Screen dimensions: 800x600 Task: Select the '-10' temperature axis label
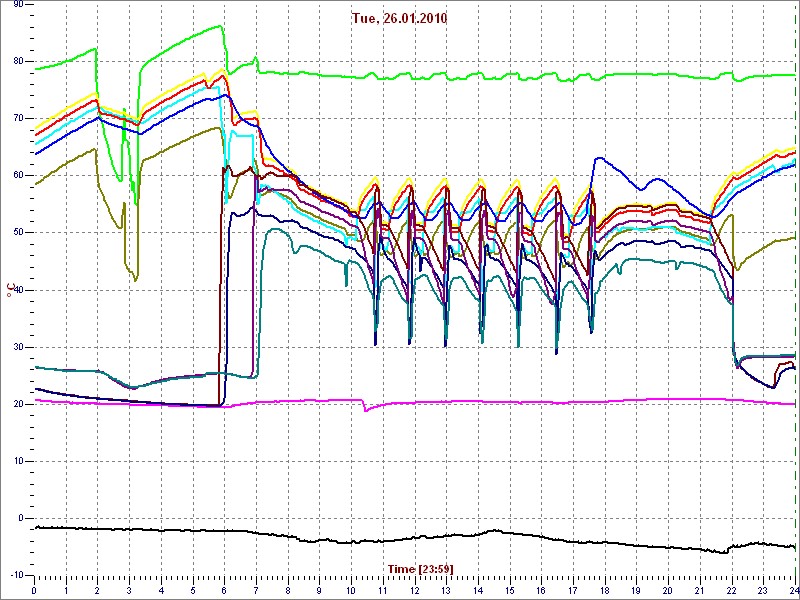pos(15,576)
